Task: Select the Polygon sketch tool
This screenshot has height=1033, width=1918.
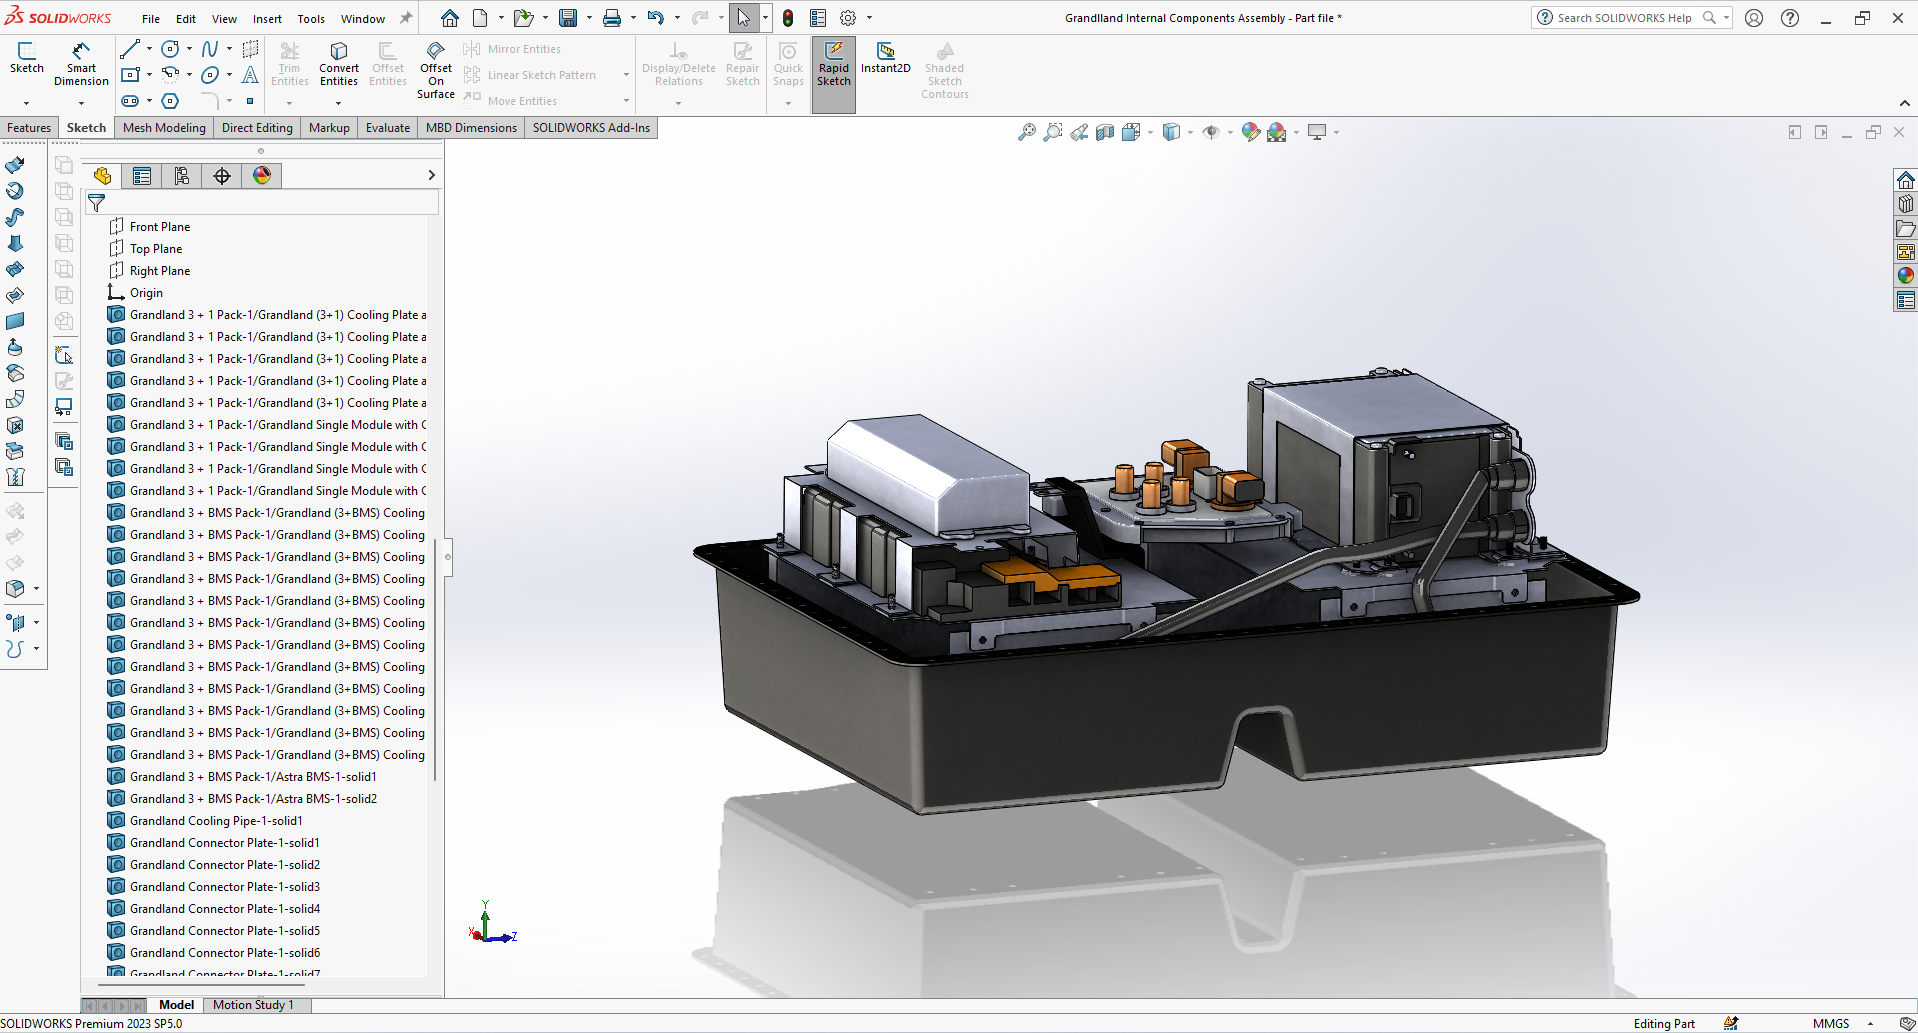Action: tap(170, 101)
